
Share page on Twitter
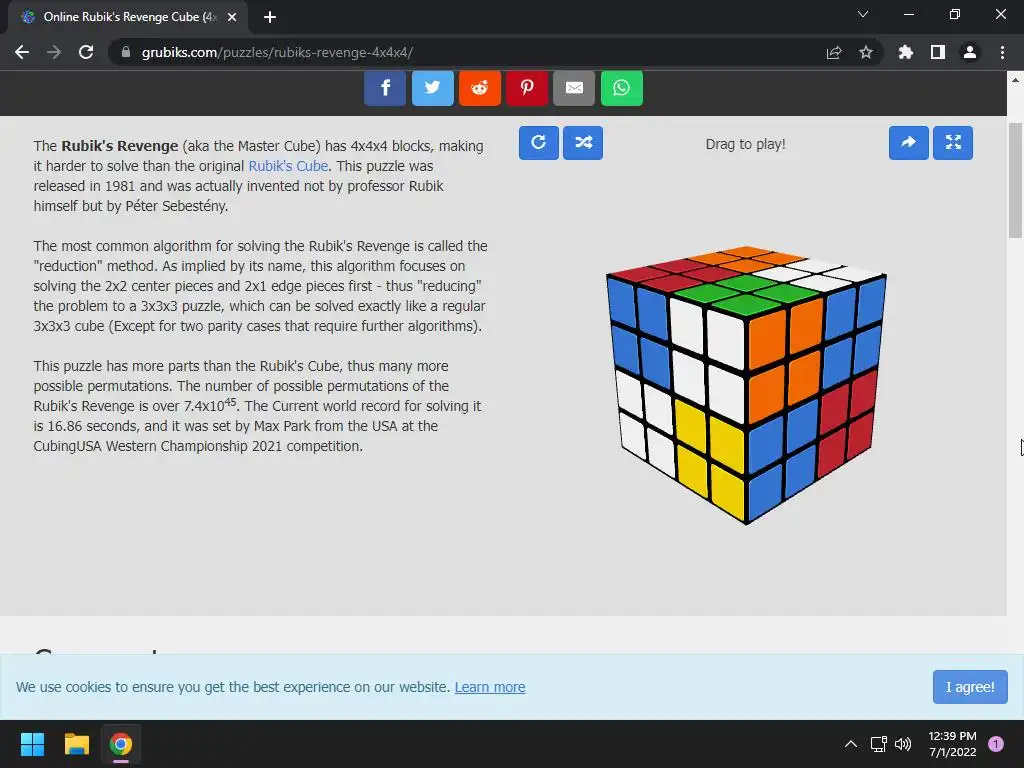[432, 88]
